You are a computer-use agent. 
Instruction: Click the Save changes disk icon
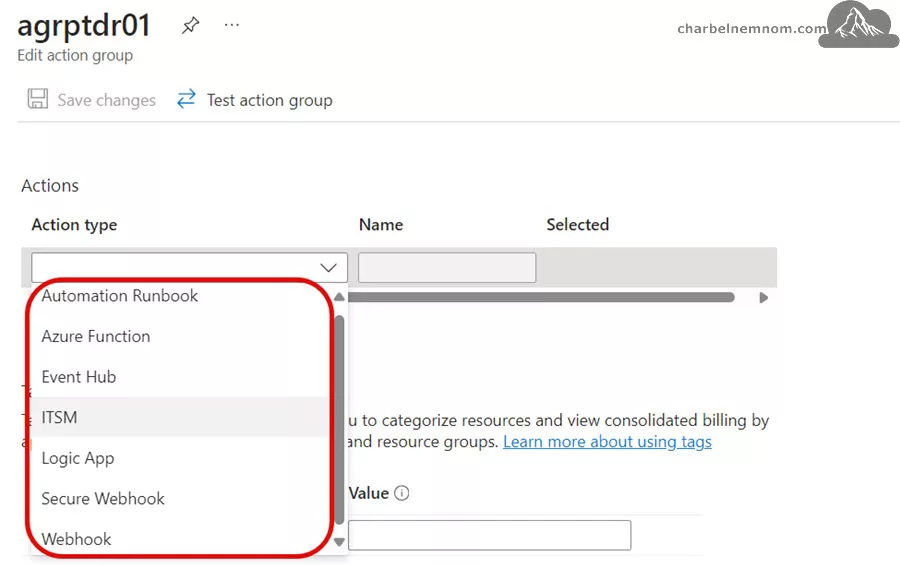(38, 99)
